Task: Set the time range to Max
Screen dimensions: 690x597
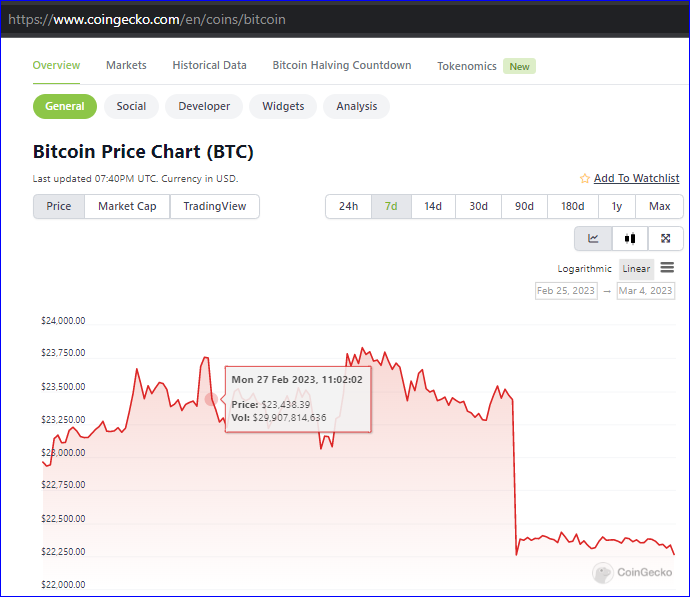Action: tap(659, 206)
